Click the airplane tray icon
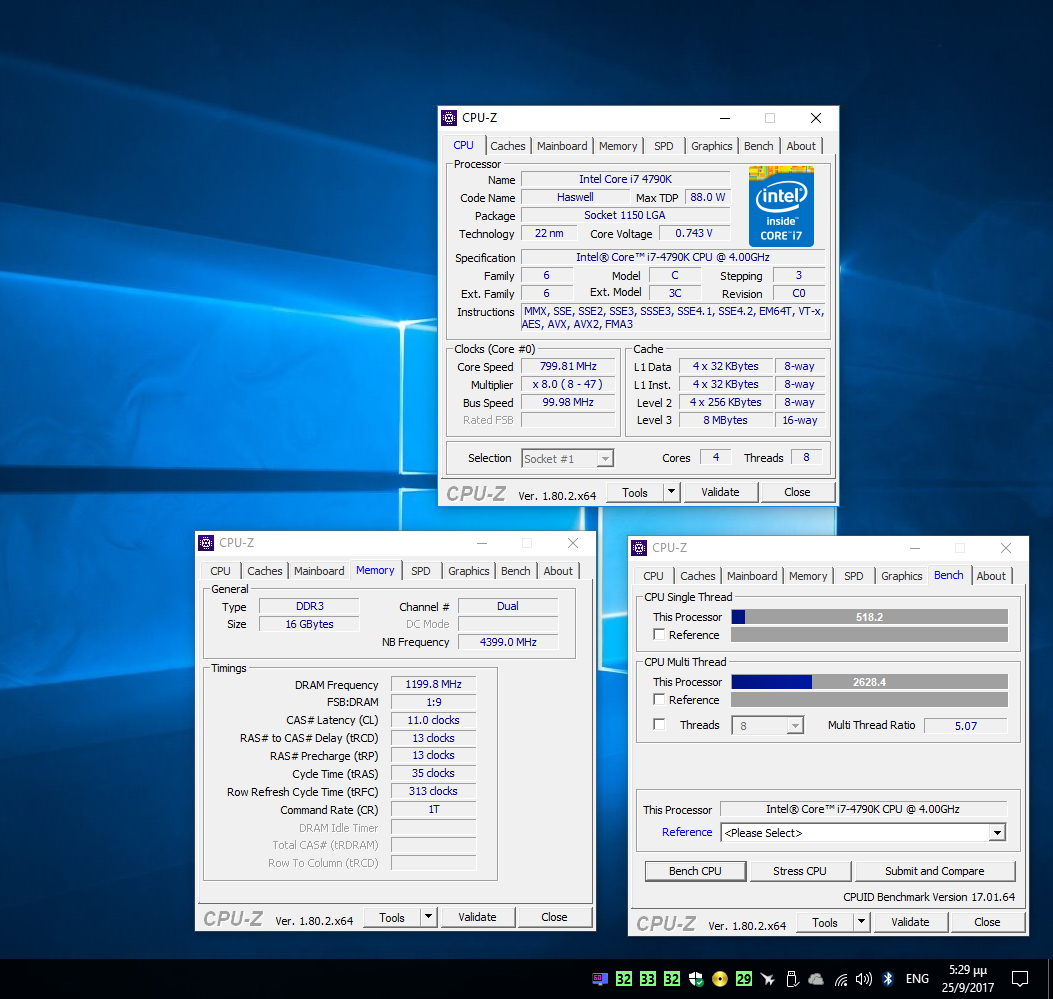Viewport: 1053px width, 999px height. pos(768,979)
